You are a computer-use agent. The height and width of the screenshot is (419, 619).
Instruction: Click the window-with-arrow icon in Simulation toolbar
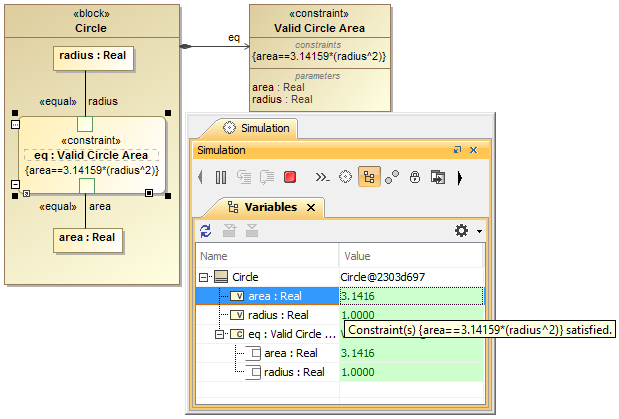click(x=438, y=177)
